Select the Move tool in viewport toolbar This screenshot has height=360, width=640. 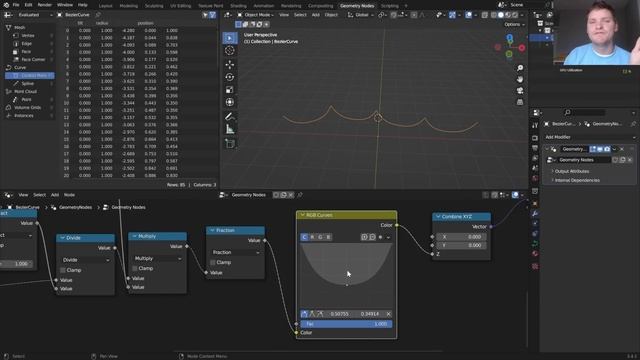[x=230, y=64]
